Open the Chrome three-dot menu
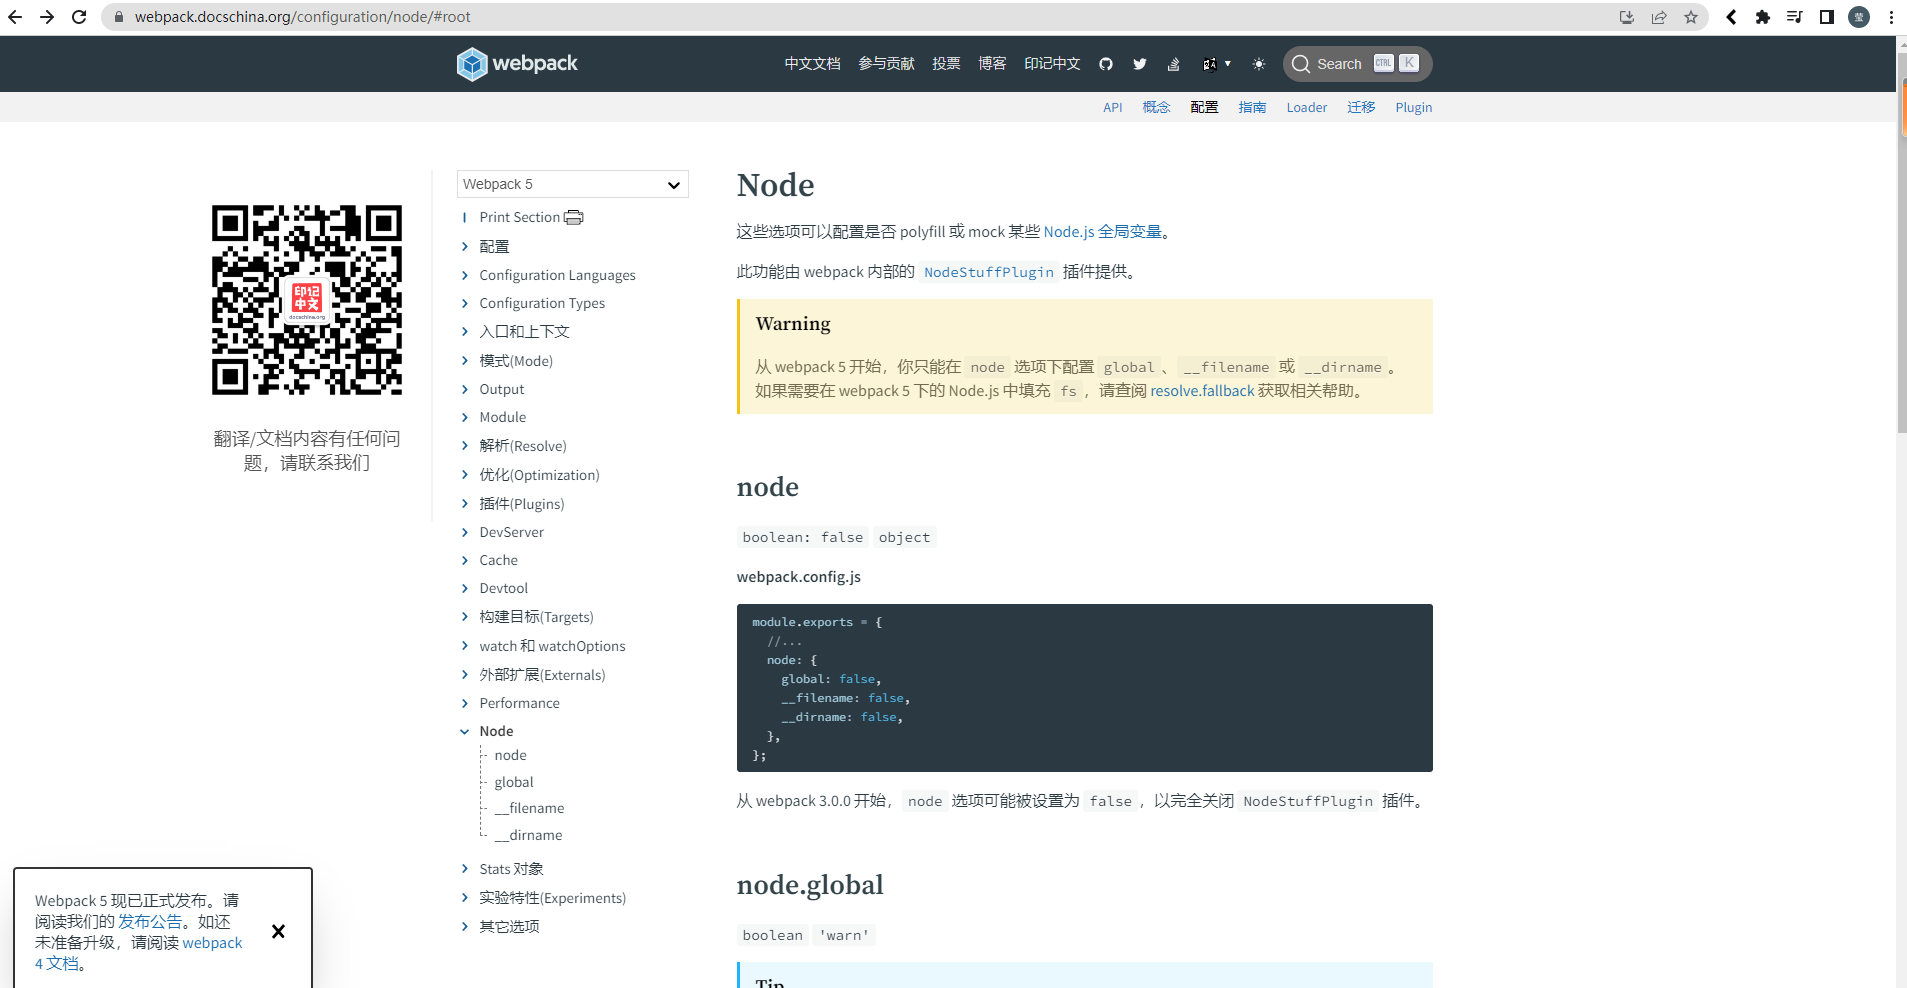The width and height of the screenshot is (1907, 988). 1891,17
